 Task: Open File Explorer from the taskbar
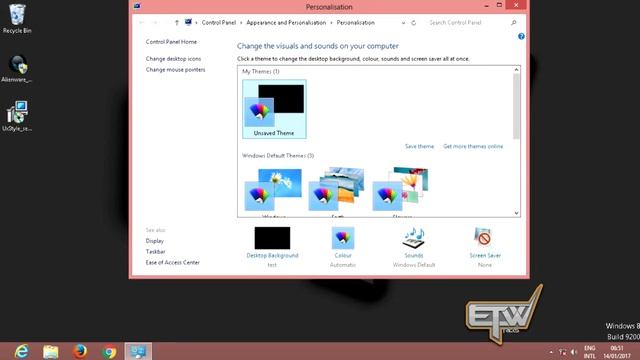[51, 351]
